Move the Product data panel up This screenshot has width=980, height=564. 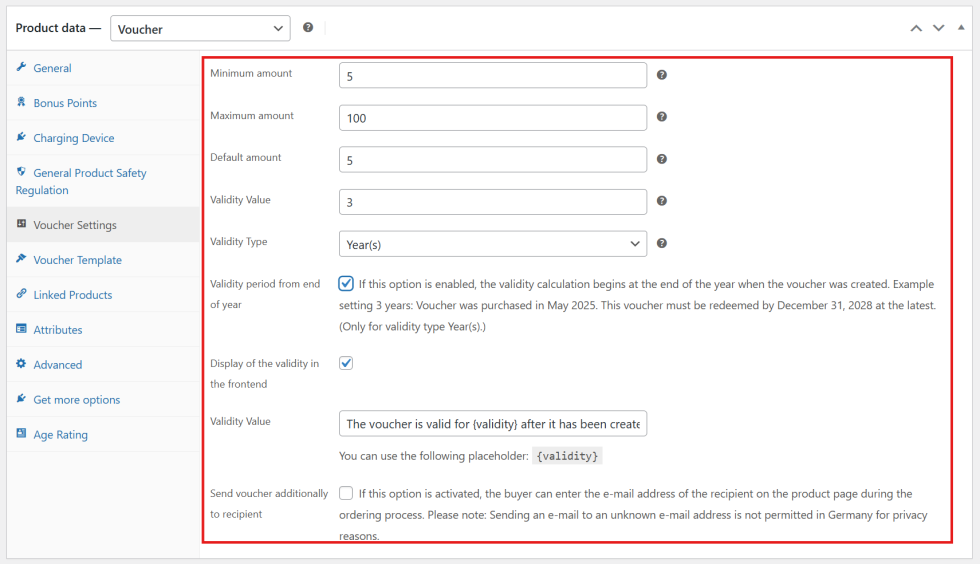(916, 28)
